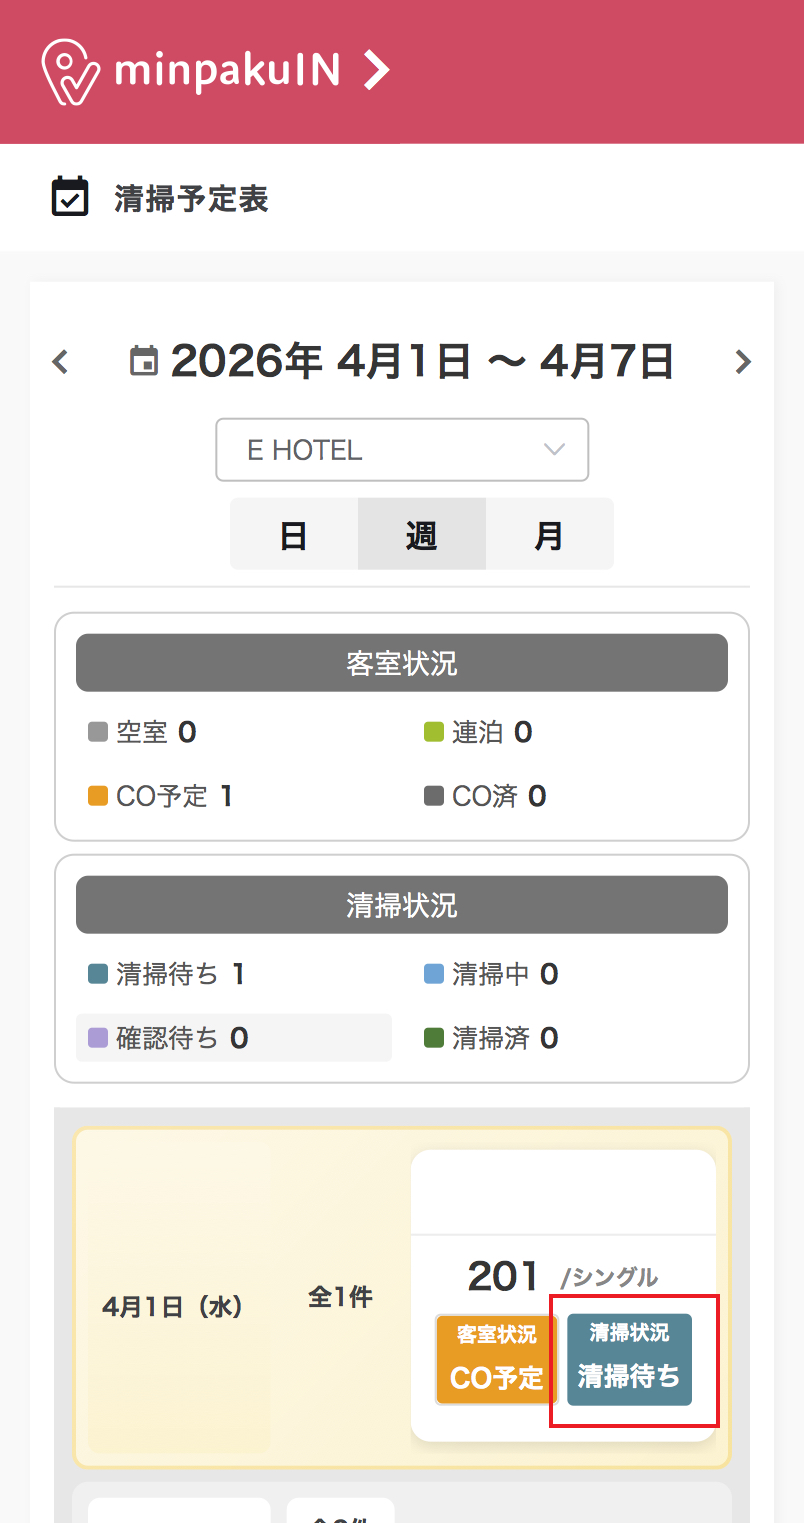The width and height of the screenshot is (804, 1523).
Task: Filter by 清掃待ち cleaning status
Action: (166, 974)
